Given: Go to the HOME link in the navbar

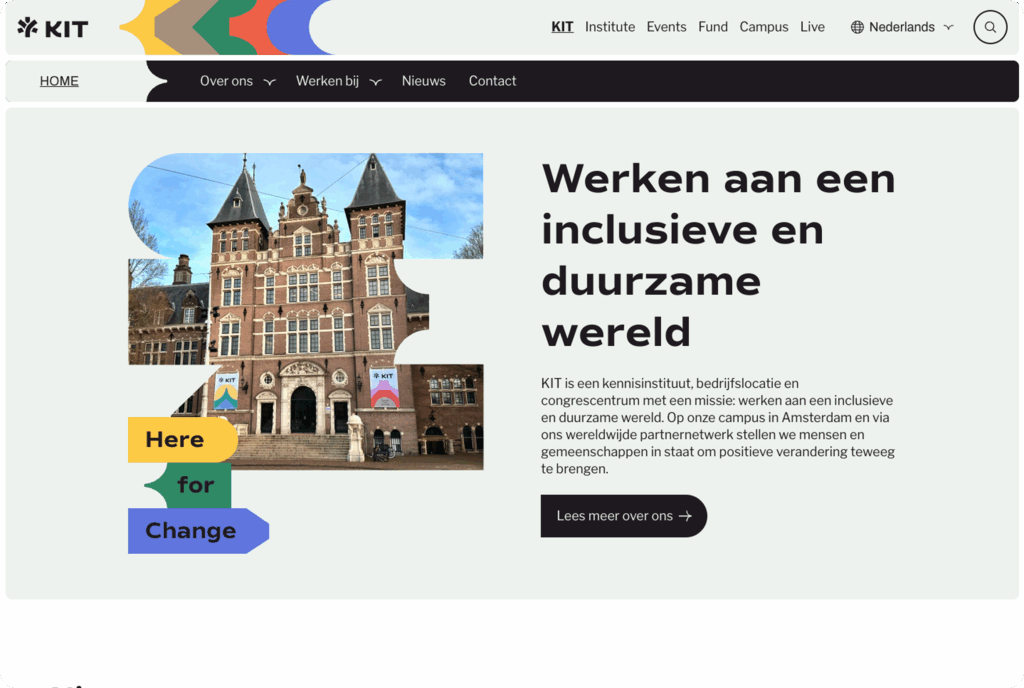Looking at the screenshot, I should 58,81.
